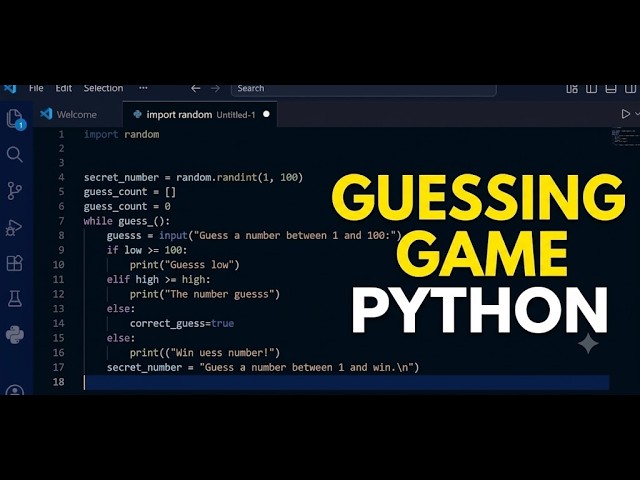The width and height of the screenshot is (640, 480).
Task: Open the overflow menu with three dots
Action: 143,88
